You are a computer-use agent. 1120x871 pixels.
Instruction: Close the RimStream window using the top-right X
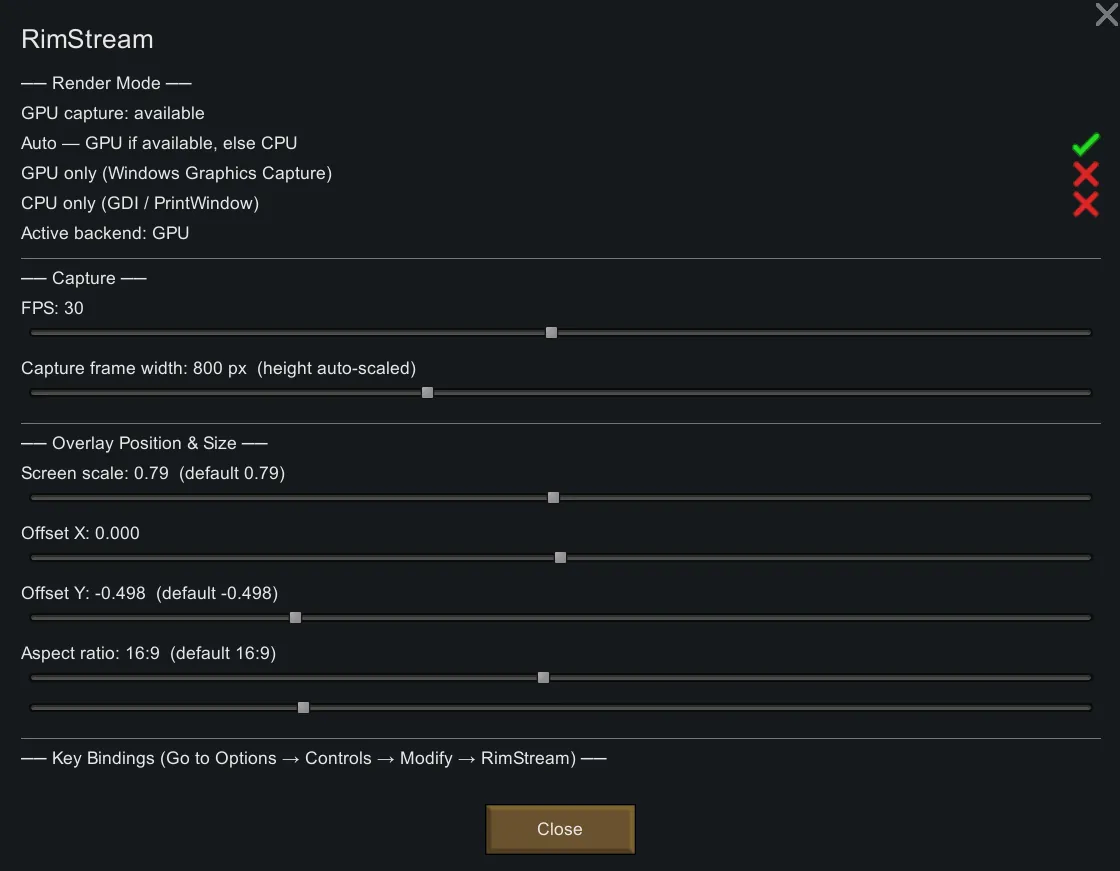coord(1106,15)
